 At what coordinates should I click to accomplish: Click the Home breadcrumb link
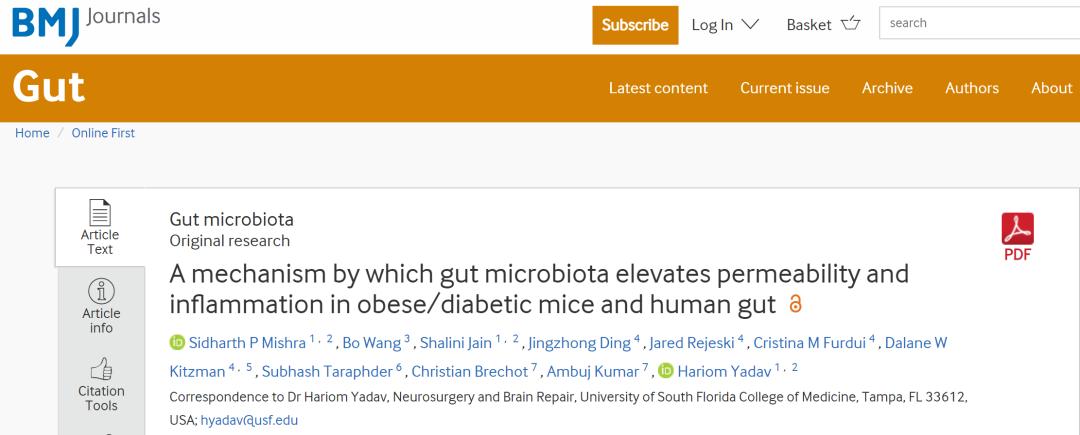click(x=32, y=133)
